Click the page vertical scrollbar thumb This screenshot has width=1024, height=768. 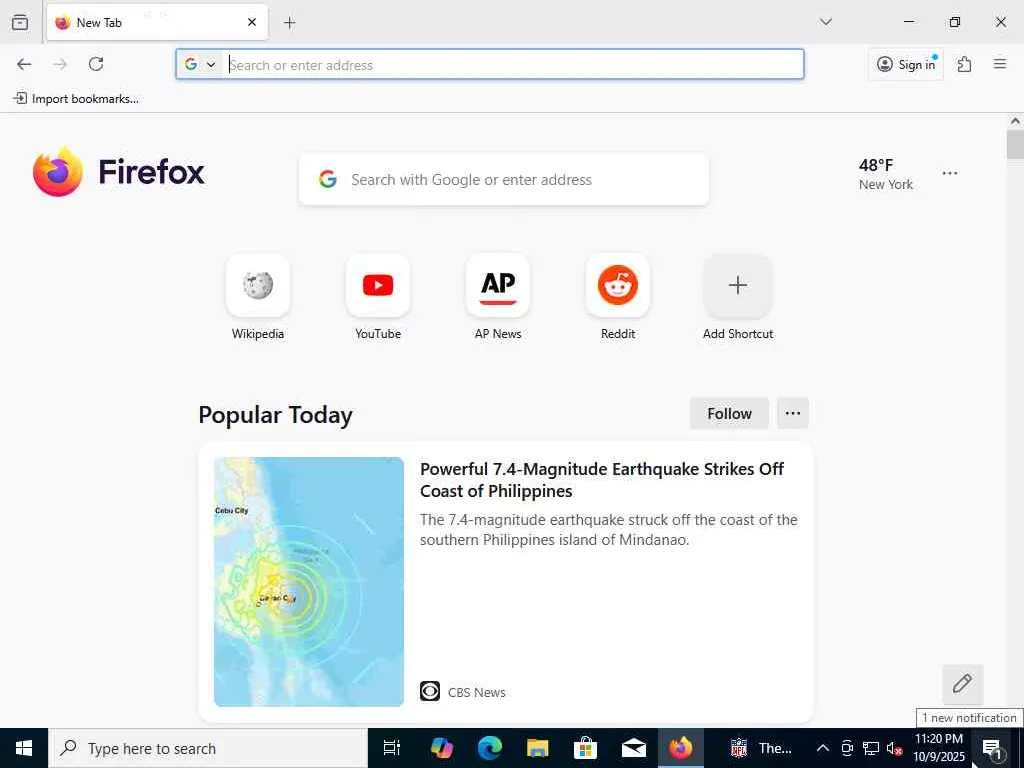1015,145
